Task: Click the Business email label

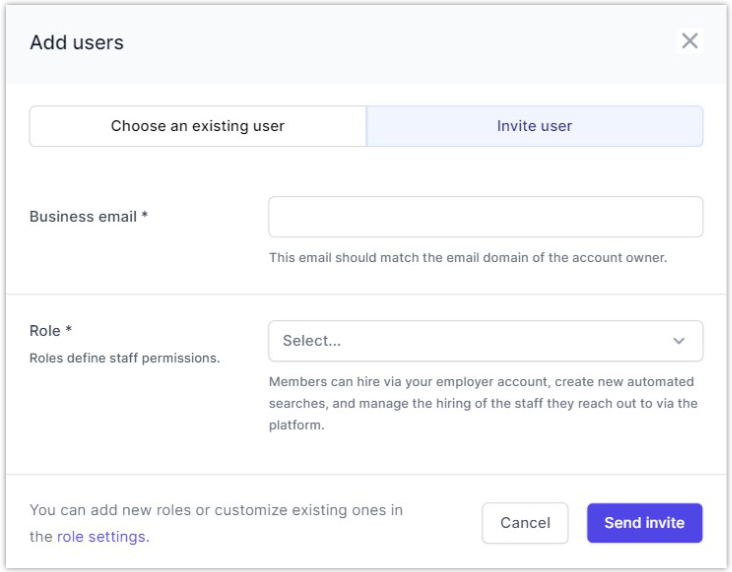Action: click(x=83, y=217)
